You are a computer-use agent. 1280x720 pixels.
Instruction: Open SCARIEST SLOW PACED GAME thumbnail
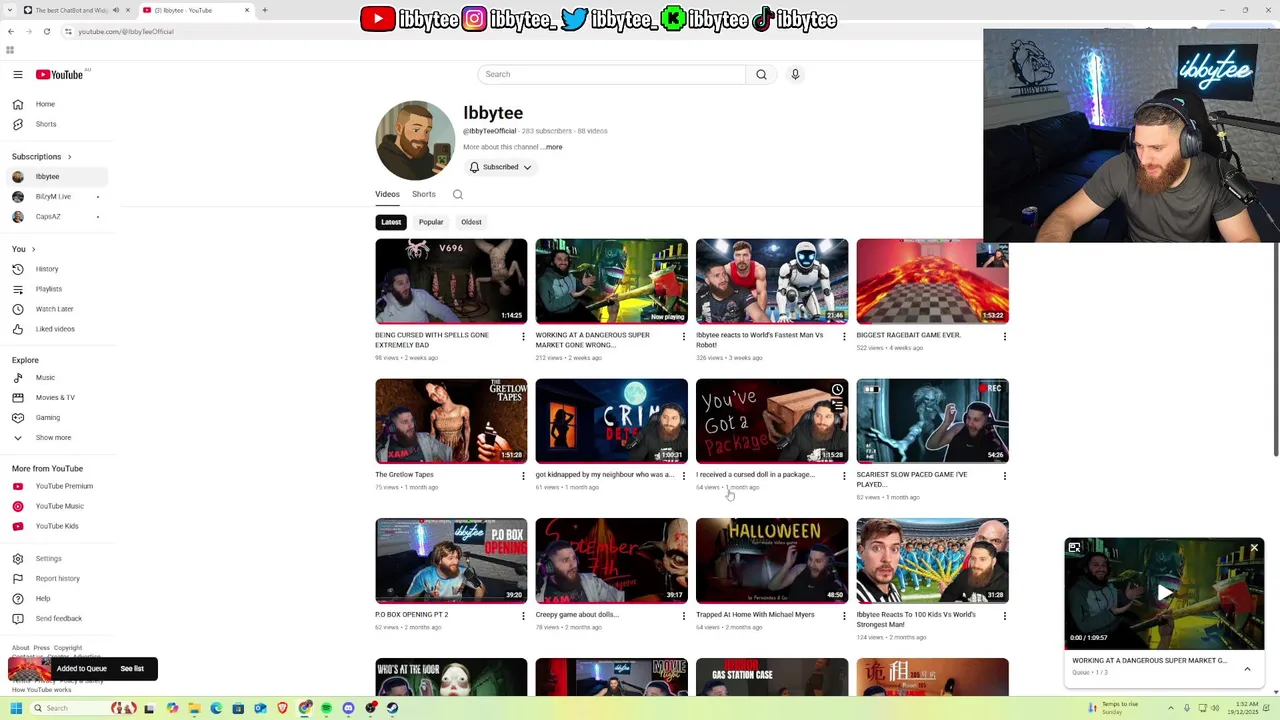(x=932, y=421)
